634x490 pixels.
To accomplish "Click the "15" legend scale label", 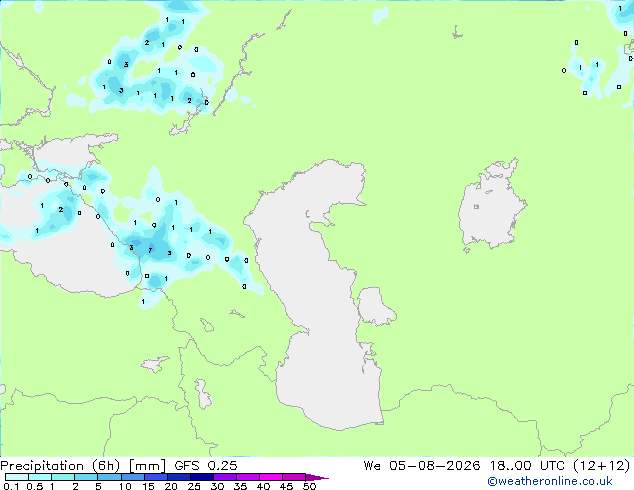I will click(x=148, y=486).
